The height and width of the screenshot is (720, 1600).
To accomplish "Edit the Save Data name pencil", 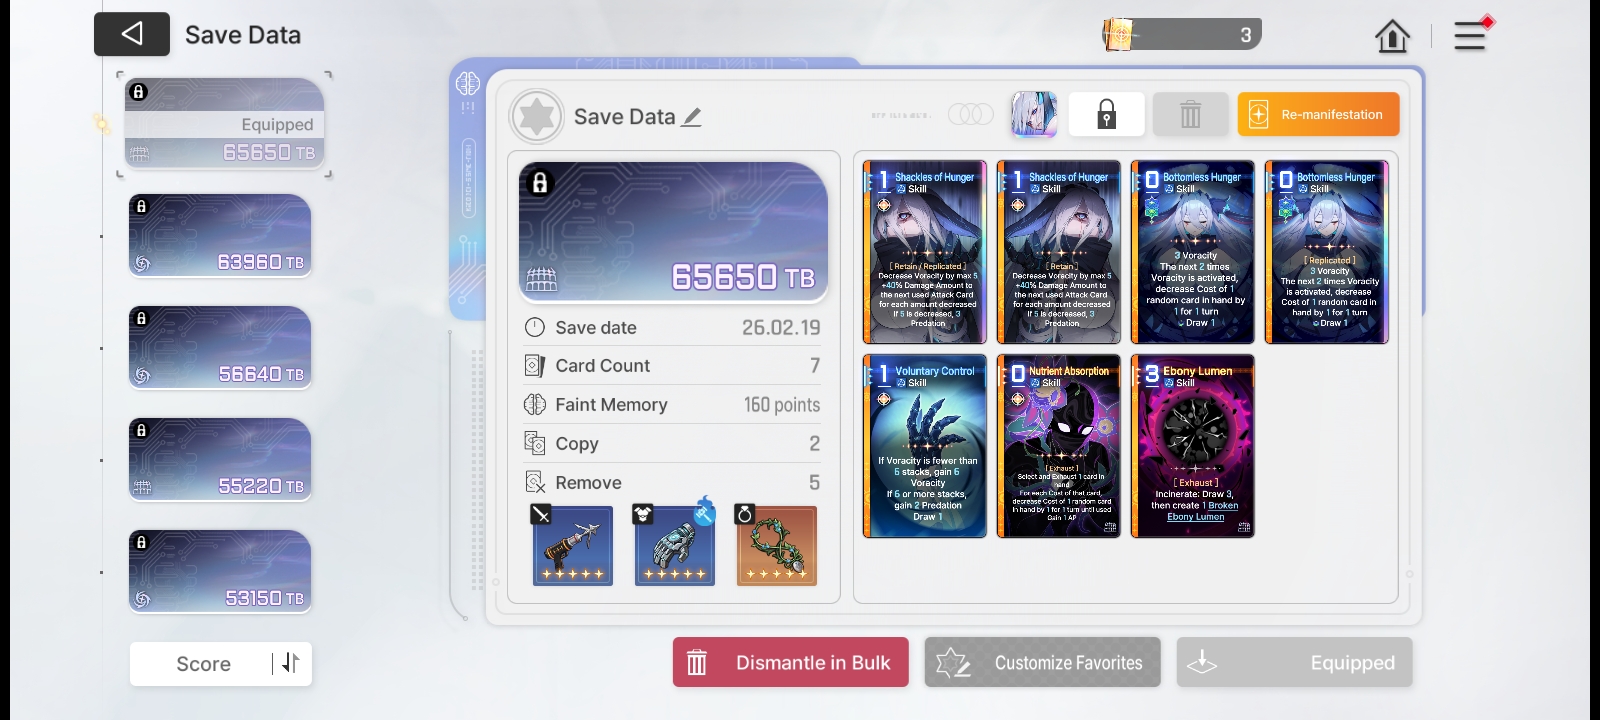I will (692, 117).
